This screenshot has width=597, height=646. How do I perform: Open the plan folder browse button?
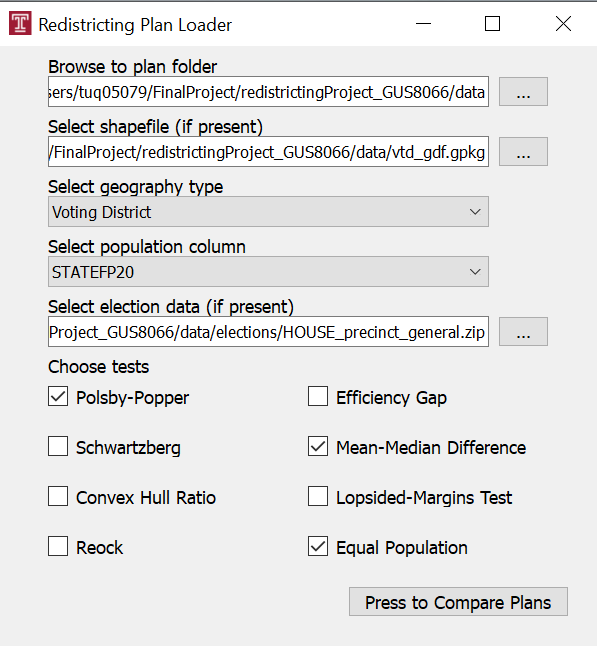coord(523,91)
